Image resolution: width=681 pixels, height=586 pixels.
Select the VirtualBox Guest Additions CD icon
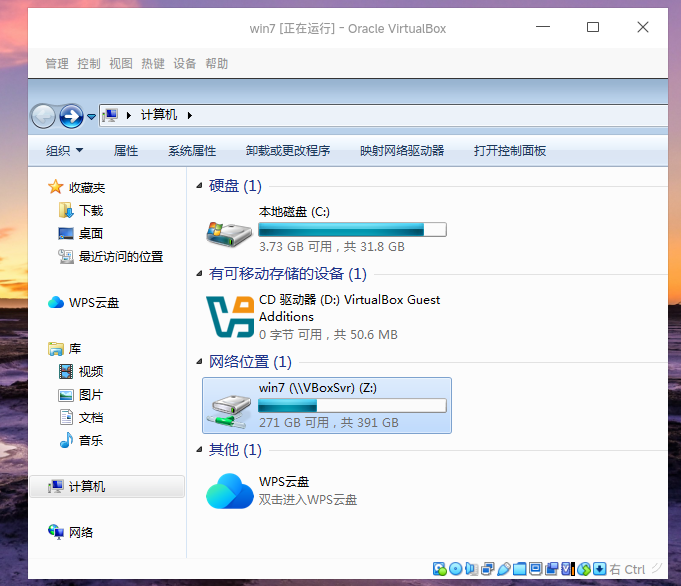click(230, 317)
